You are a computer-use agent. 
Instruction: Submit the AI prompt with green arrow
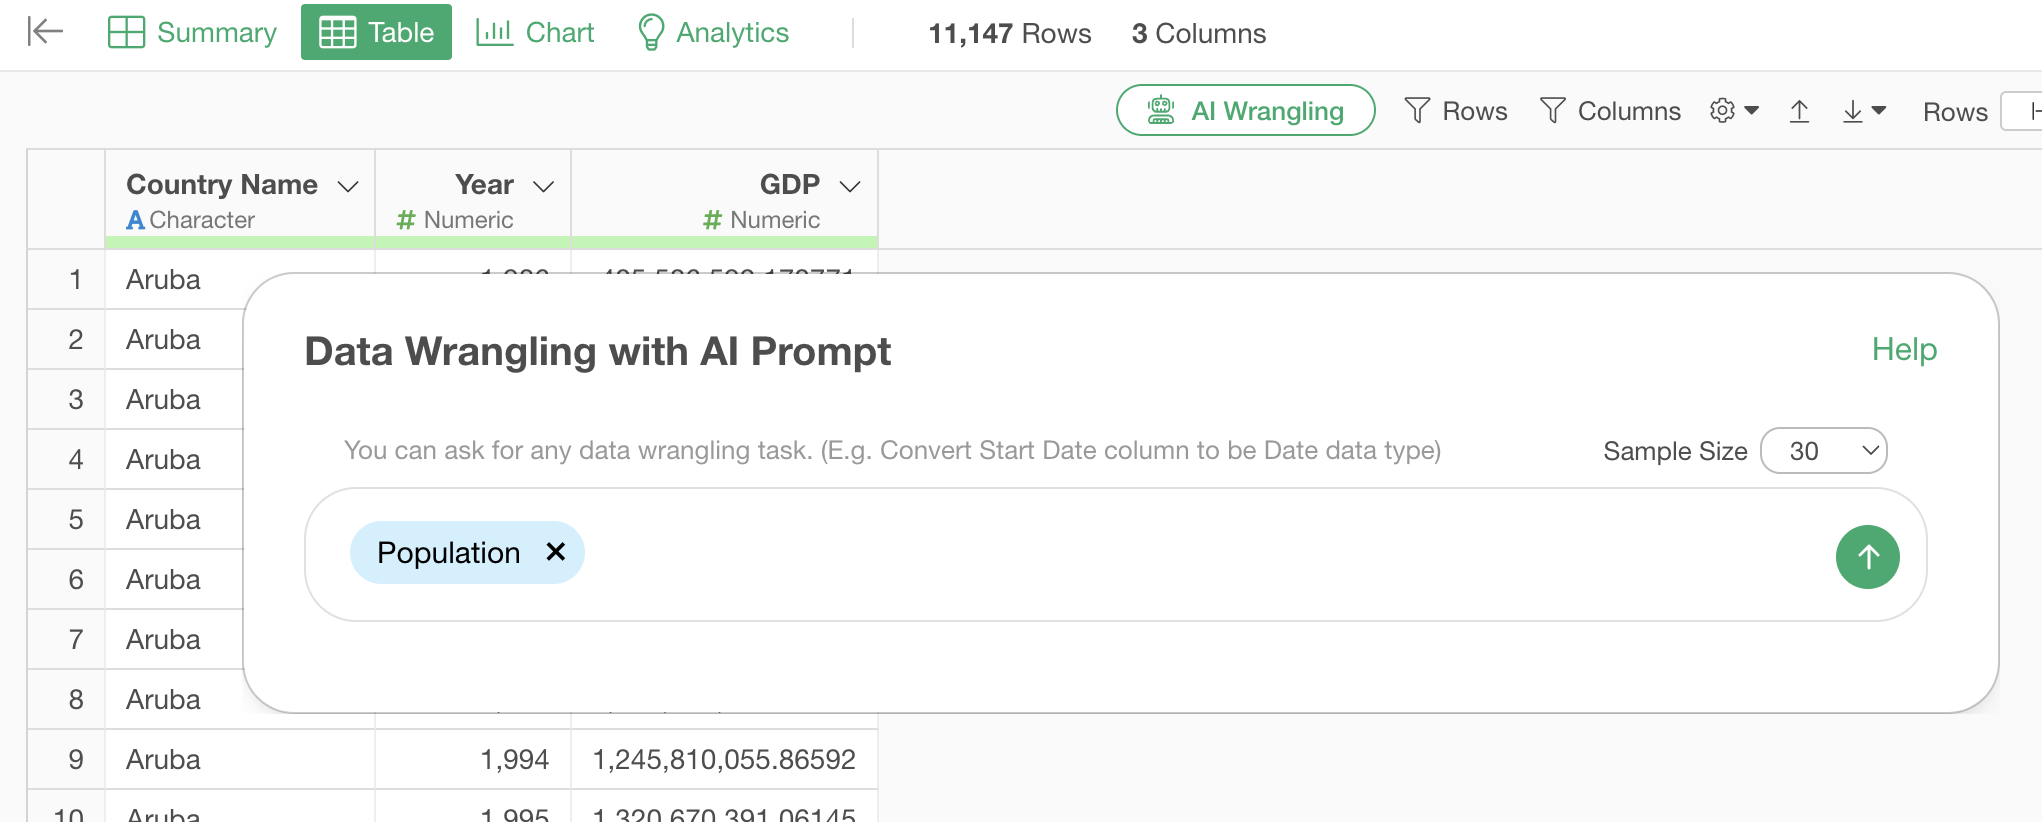click(x=1867, y=557)
